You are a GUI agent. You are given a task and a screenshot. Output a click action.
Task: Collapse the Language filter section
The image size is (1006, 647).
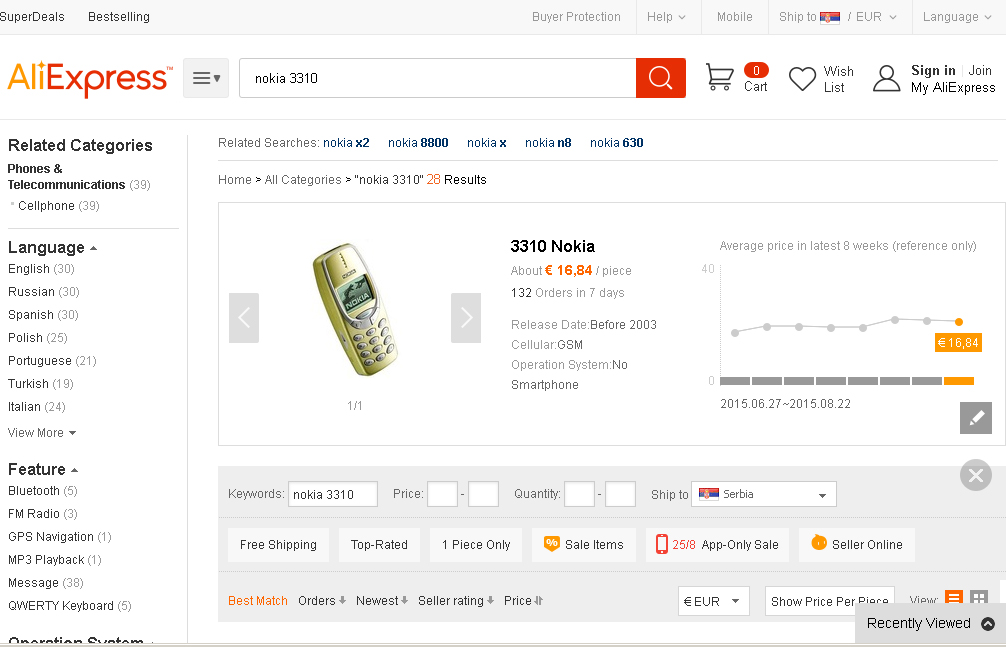click(x=53, y=248)
